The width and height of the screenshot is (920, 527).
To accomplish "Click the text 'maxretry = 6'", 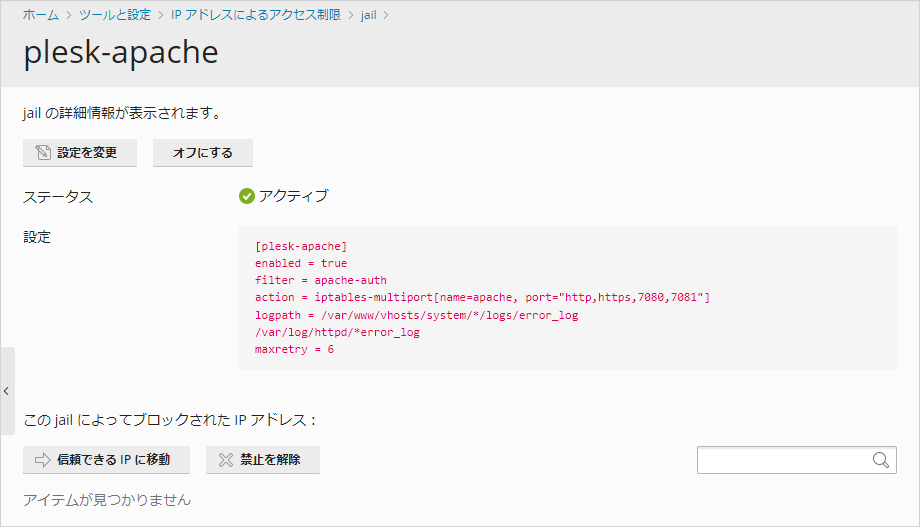I will coord(295,349).
